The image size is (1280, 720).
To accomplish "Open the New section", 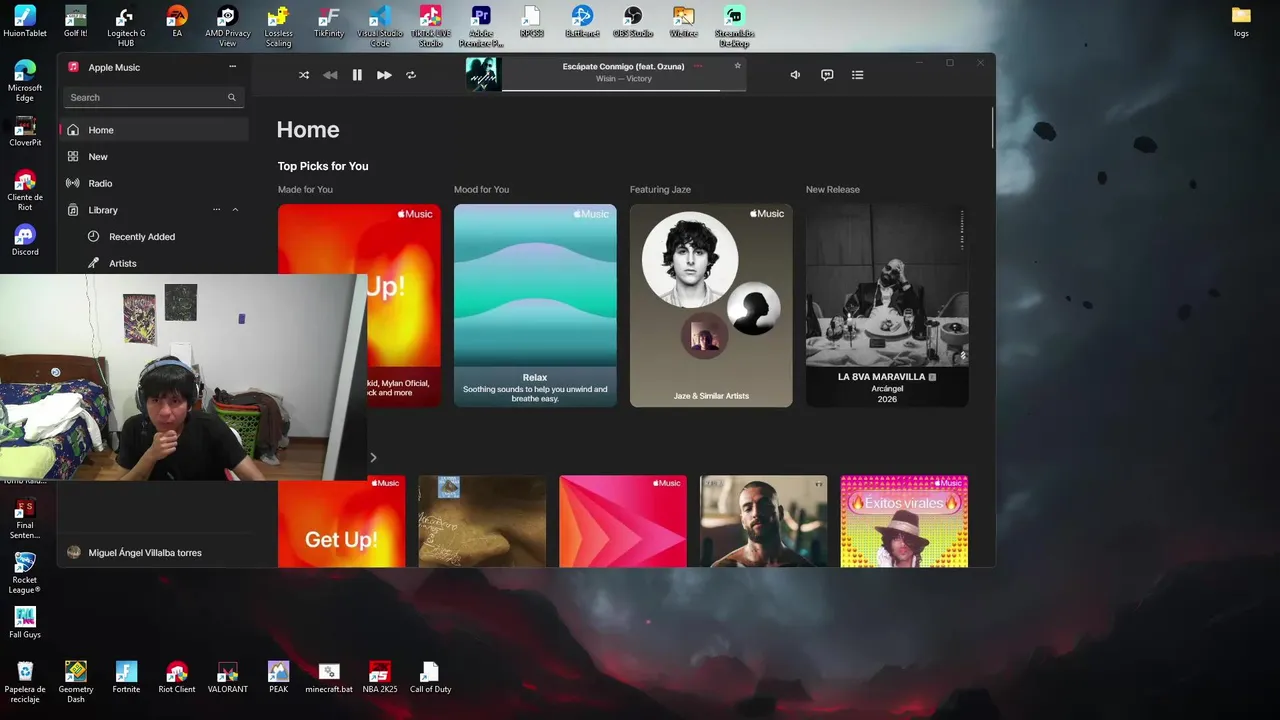I will point(154,157).
